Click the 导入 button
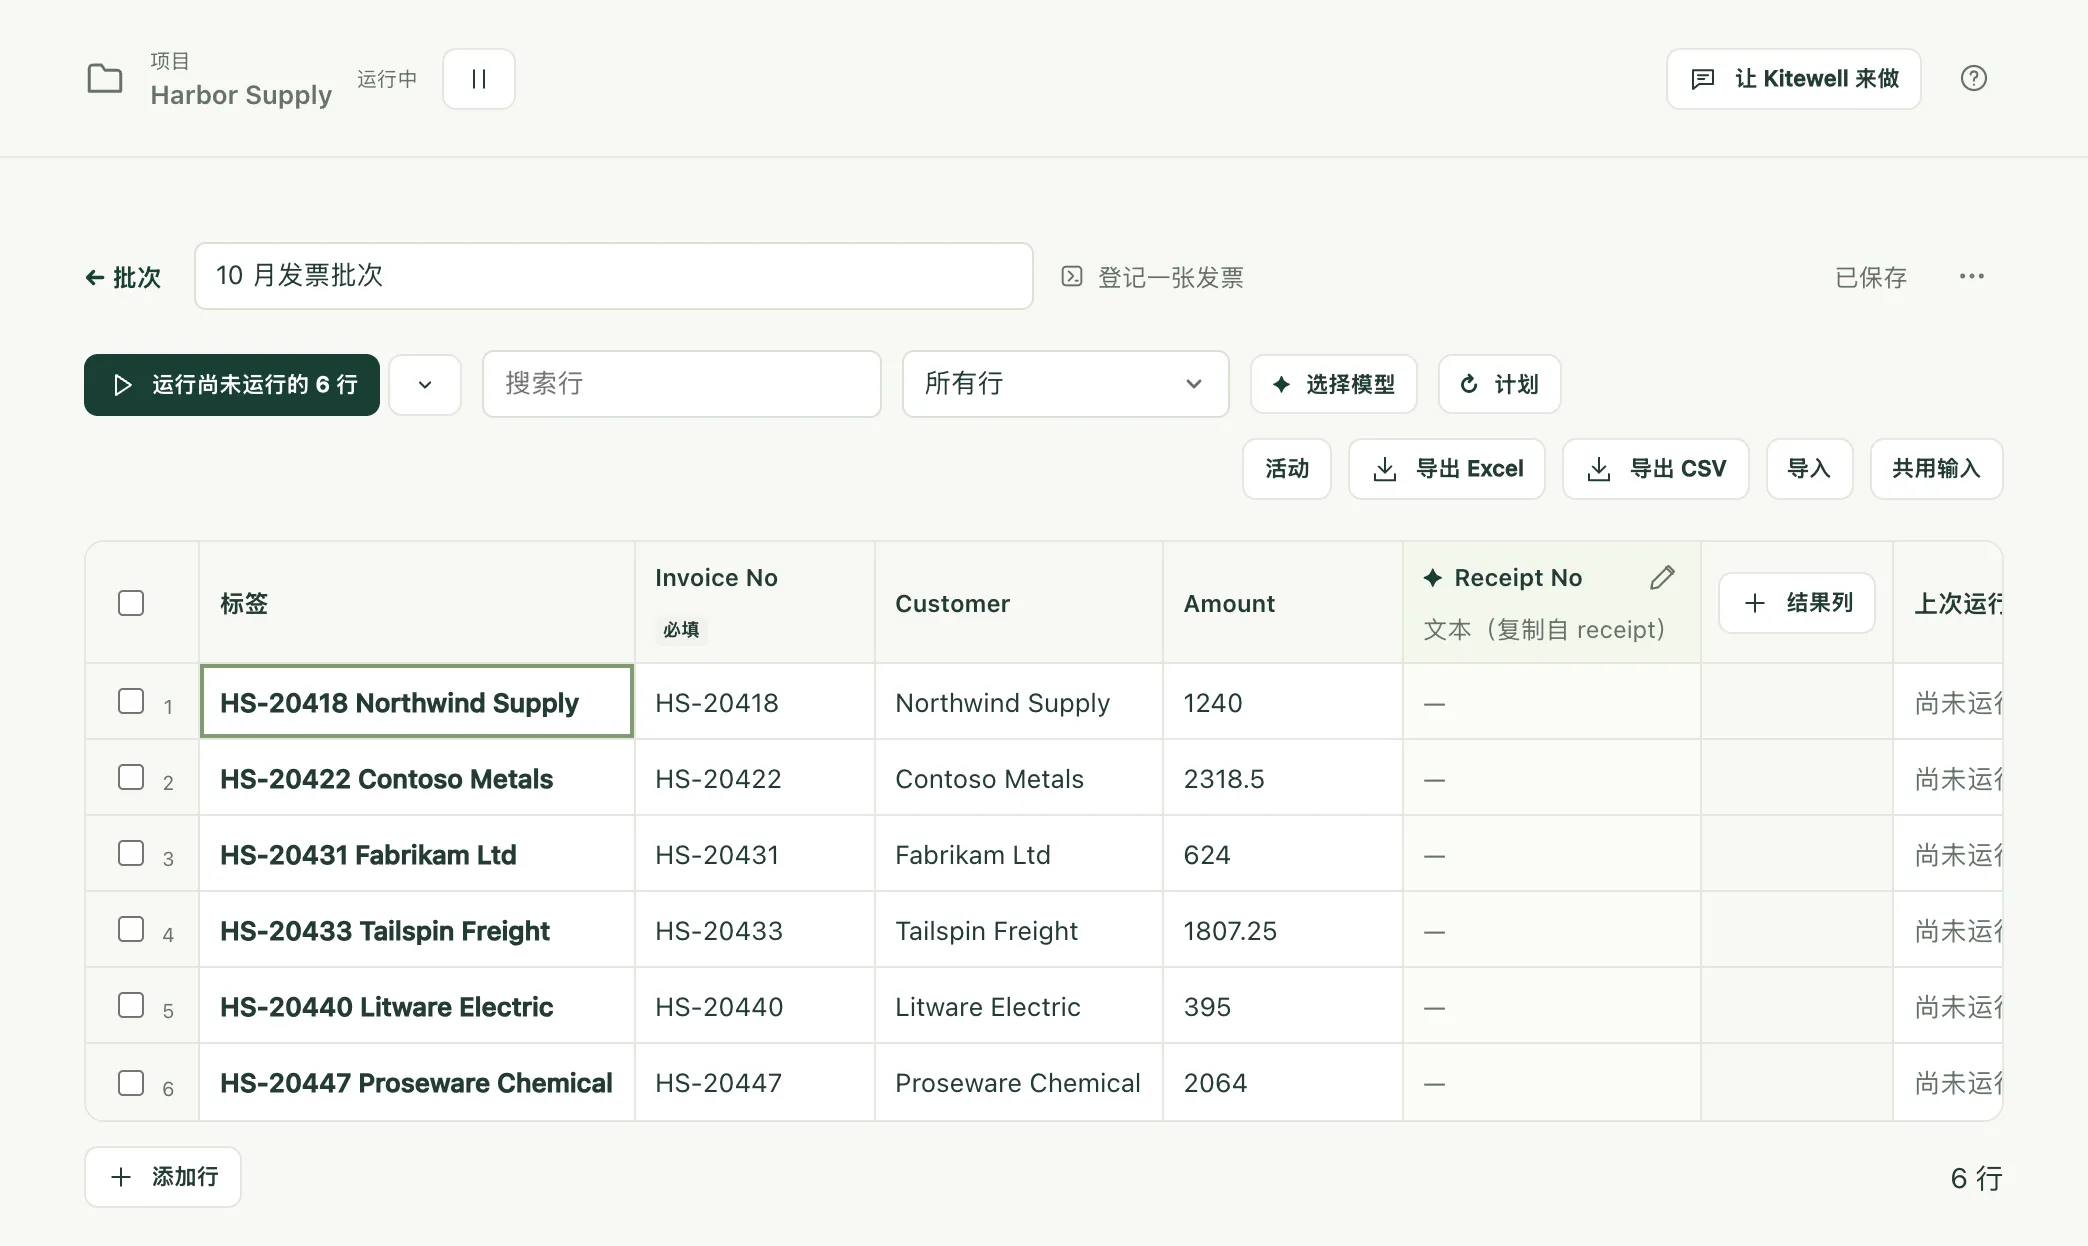Viewport: 2088px width, 1246px height. [x=1809, y=469]
